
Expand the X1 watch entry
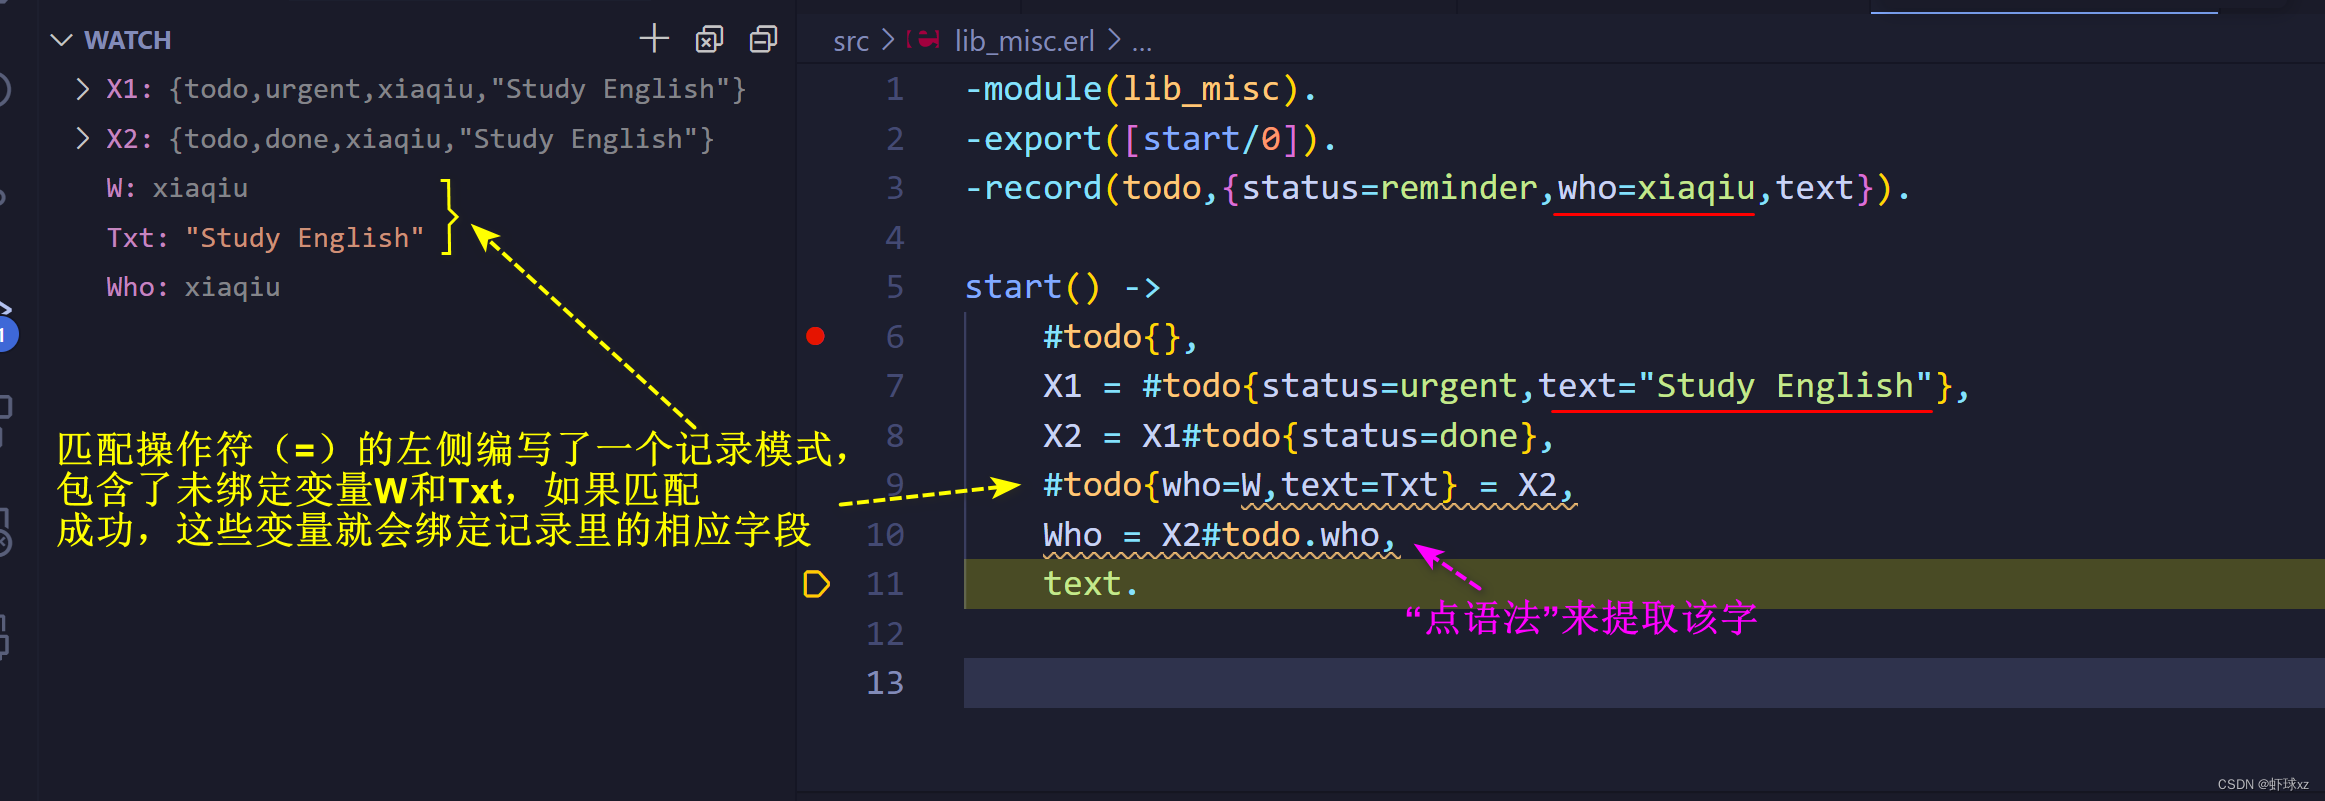coord(83,89)
